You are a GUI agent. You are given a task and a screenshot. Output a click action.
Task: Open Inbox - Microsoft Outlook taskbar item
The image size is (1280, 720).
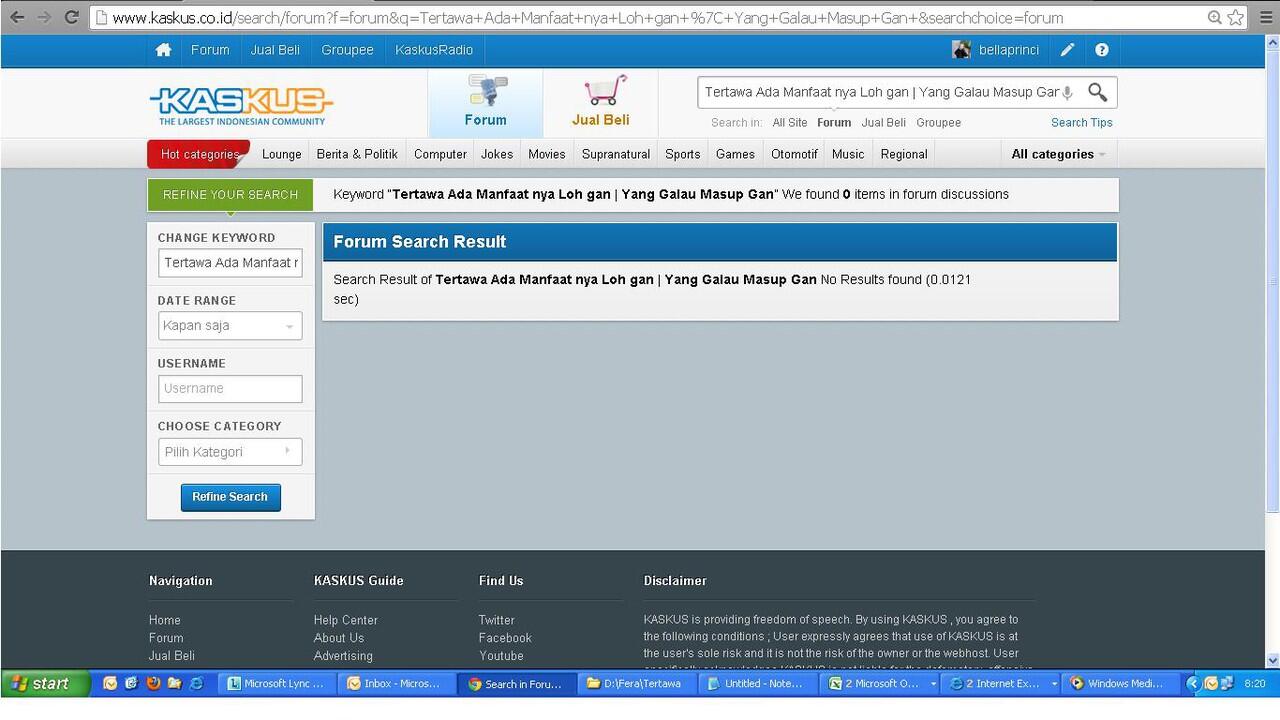(397, 684)
